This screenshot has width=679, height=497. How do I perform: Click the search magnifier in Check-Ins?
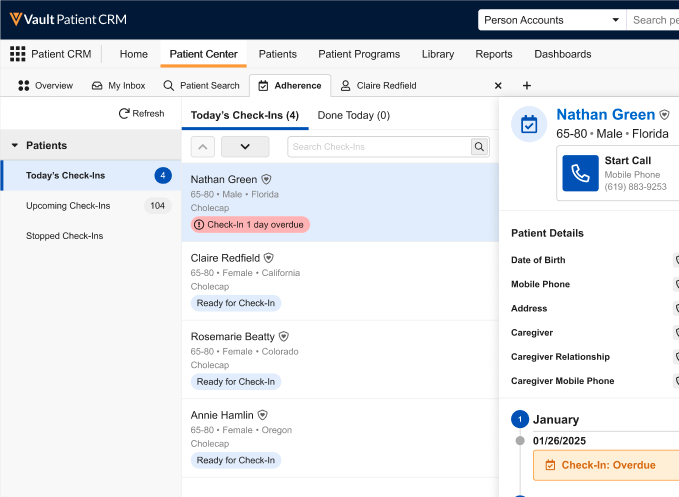[480, 147]
